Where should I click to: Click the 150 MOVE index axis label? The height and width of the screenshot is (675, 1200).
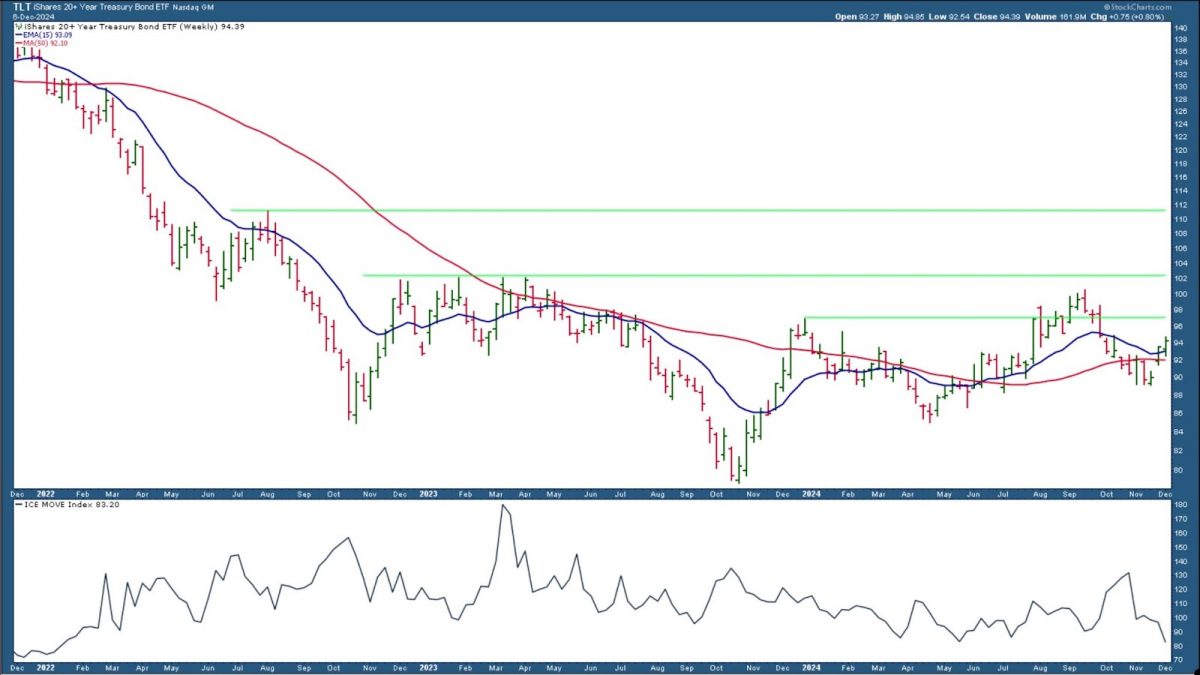point(1180,548)
